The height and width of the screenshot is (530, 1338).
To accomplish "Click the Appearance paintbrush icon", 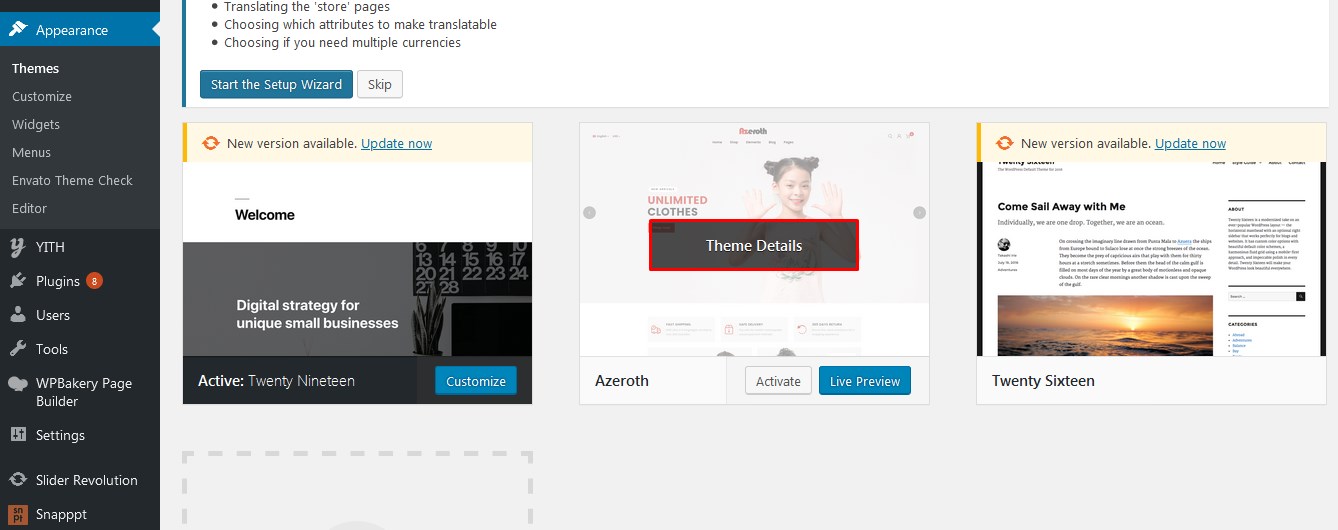I will (x=18, y=30).
